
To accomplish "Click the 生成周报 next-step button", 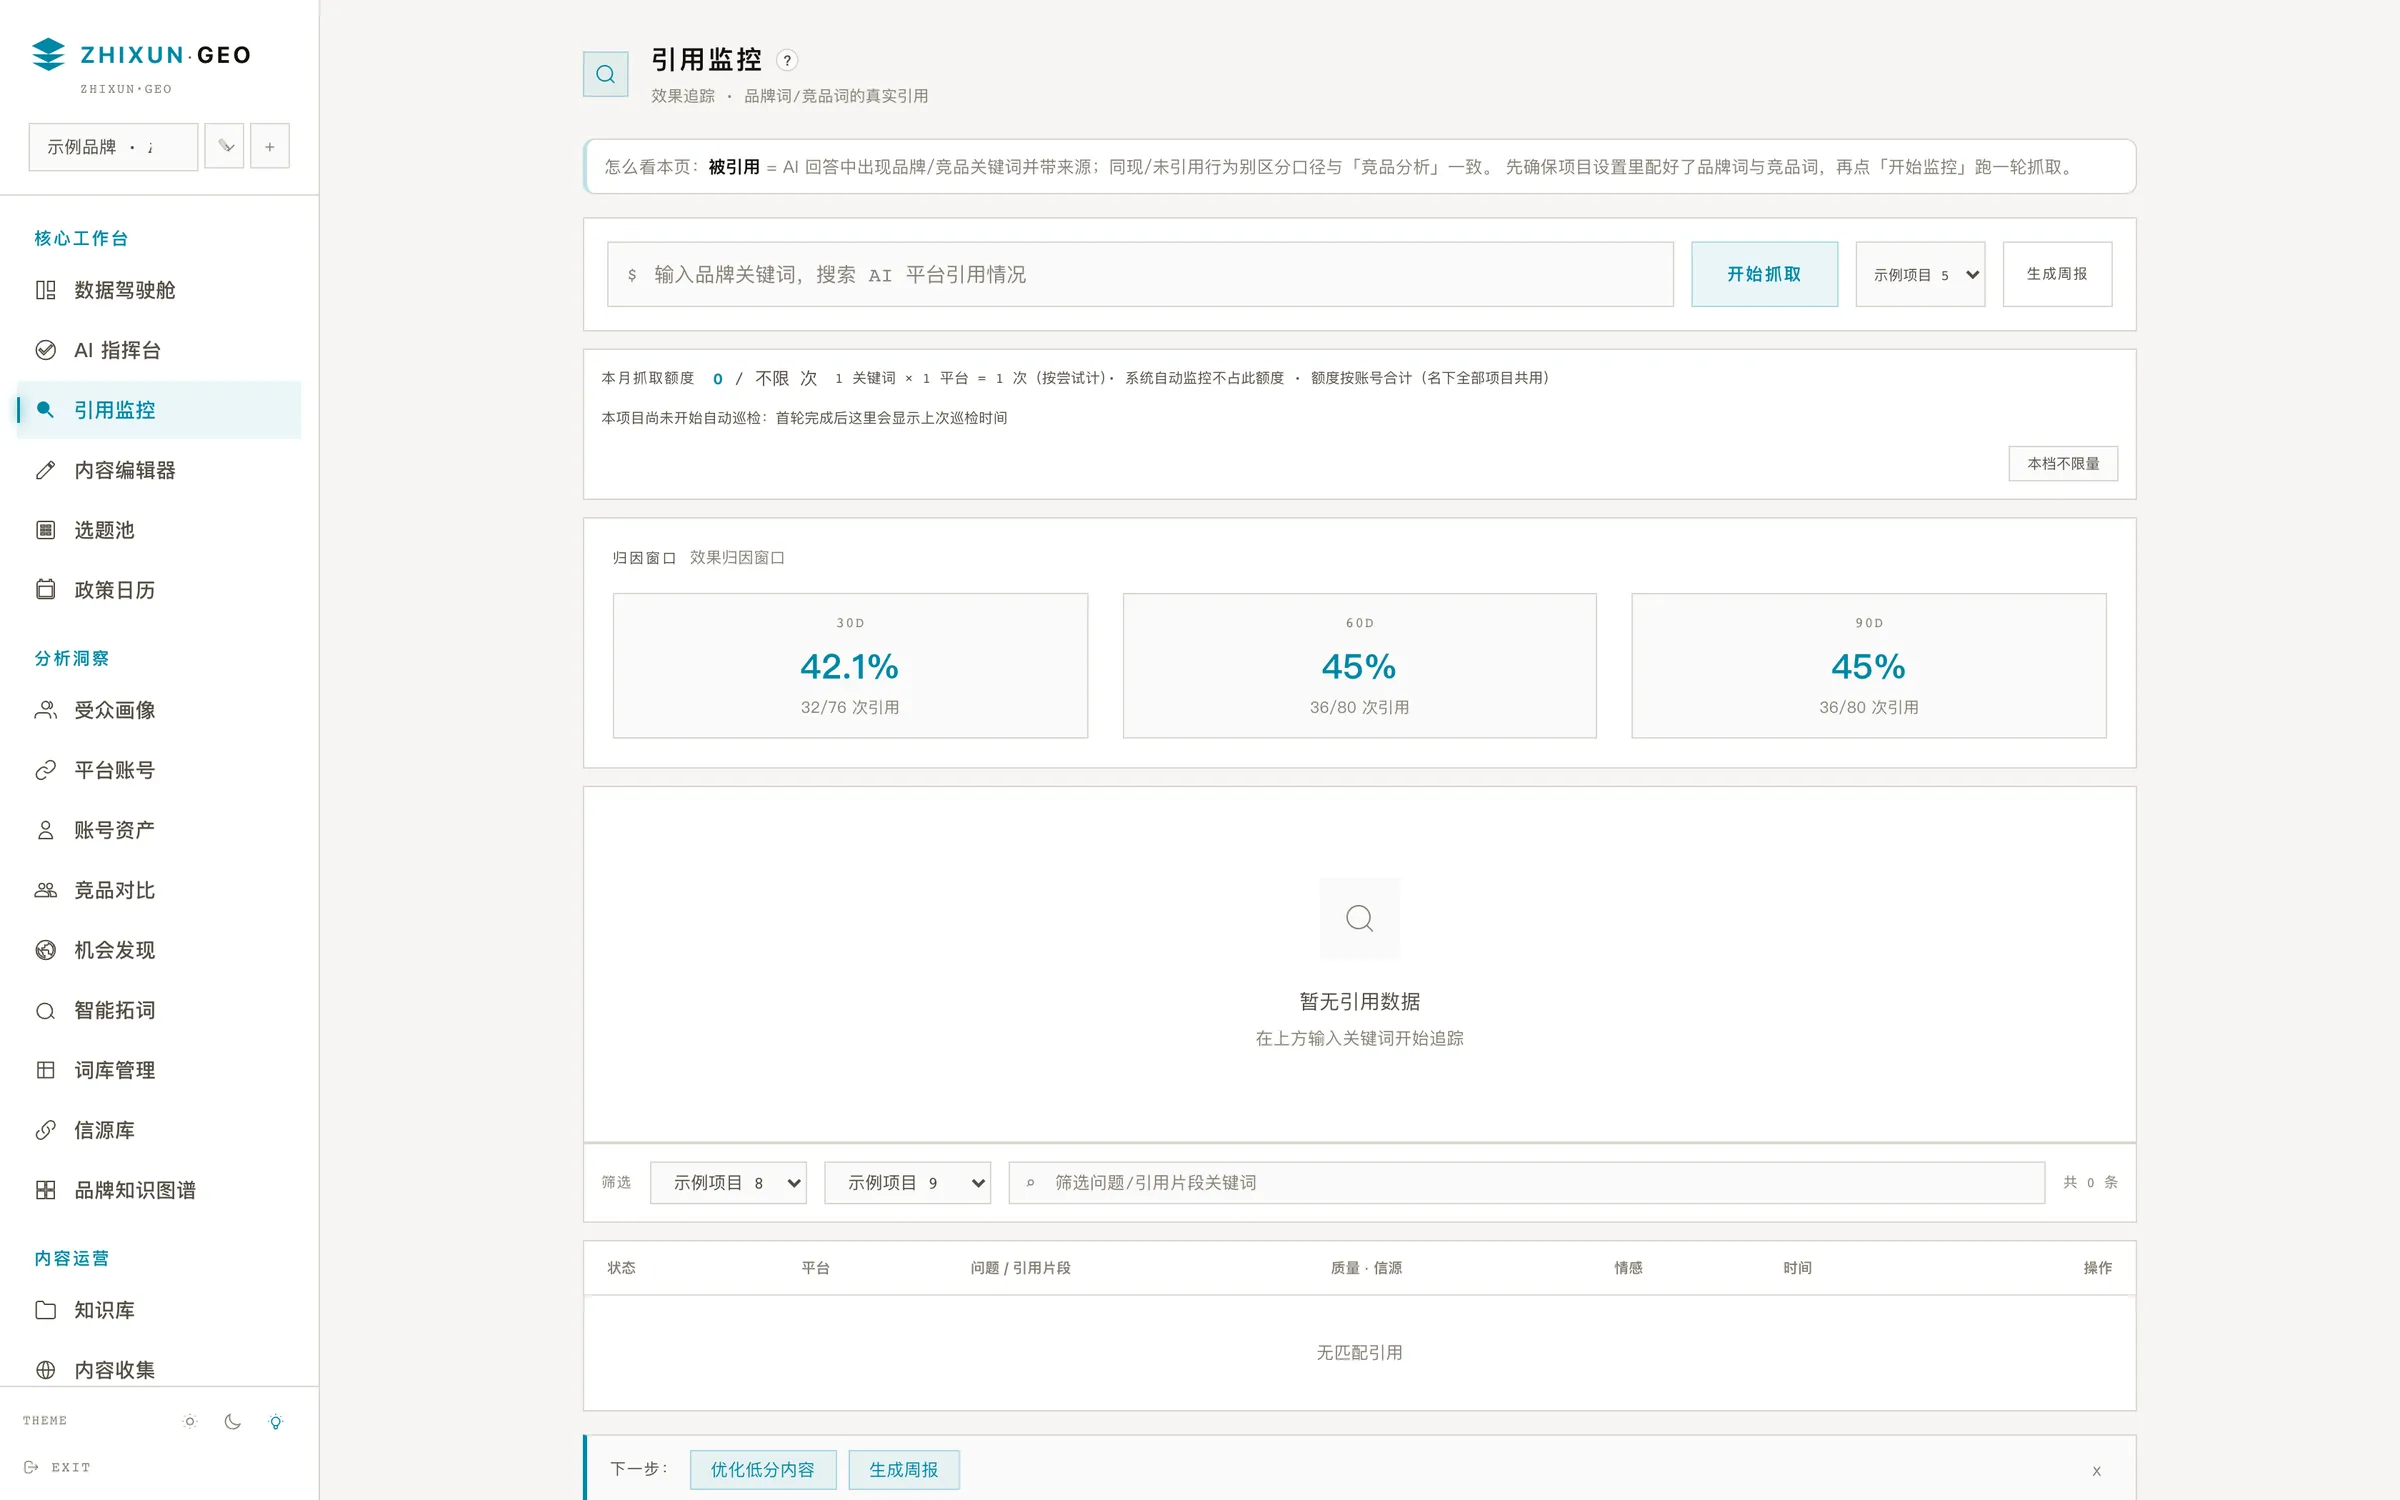I will tap(904, 1469).
